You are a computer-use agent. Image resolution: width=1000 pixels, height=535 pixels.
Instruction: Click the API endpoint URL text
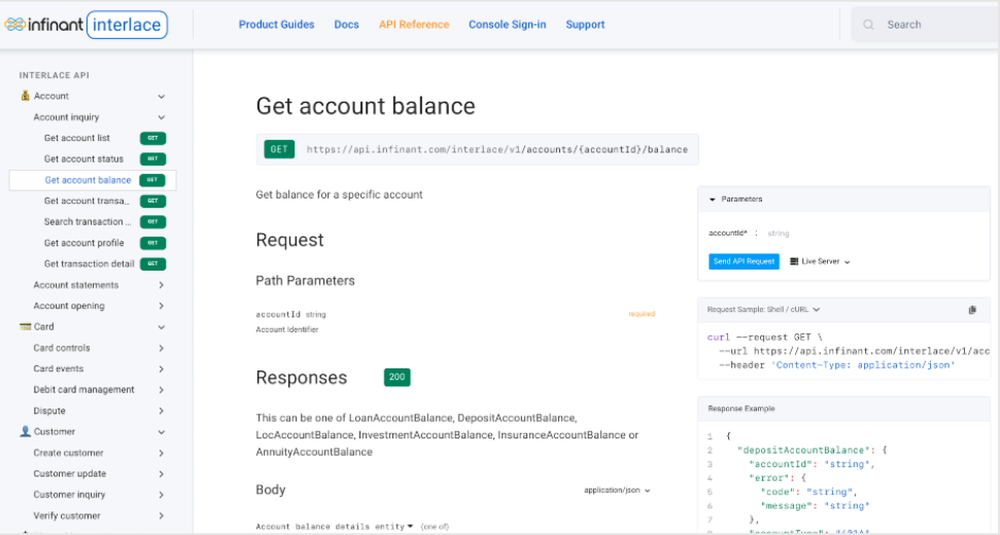[497, 150]
